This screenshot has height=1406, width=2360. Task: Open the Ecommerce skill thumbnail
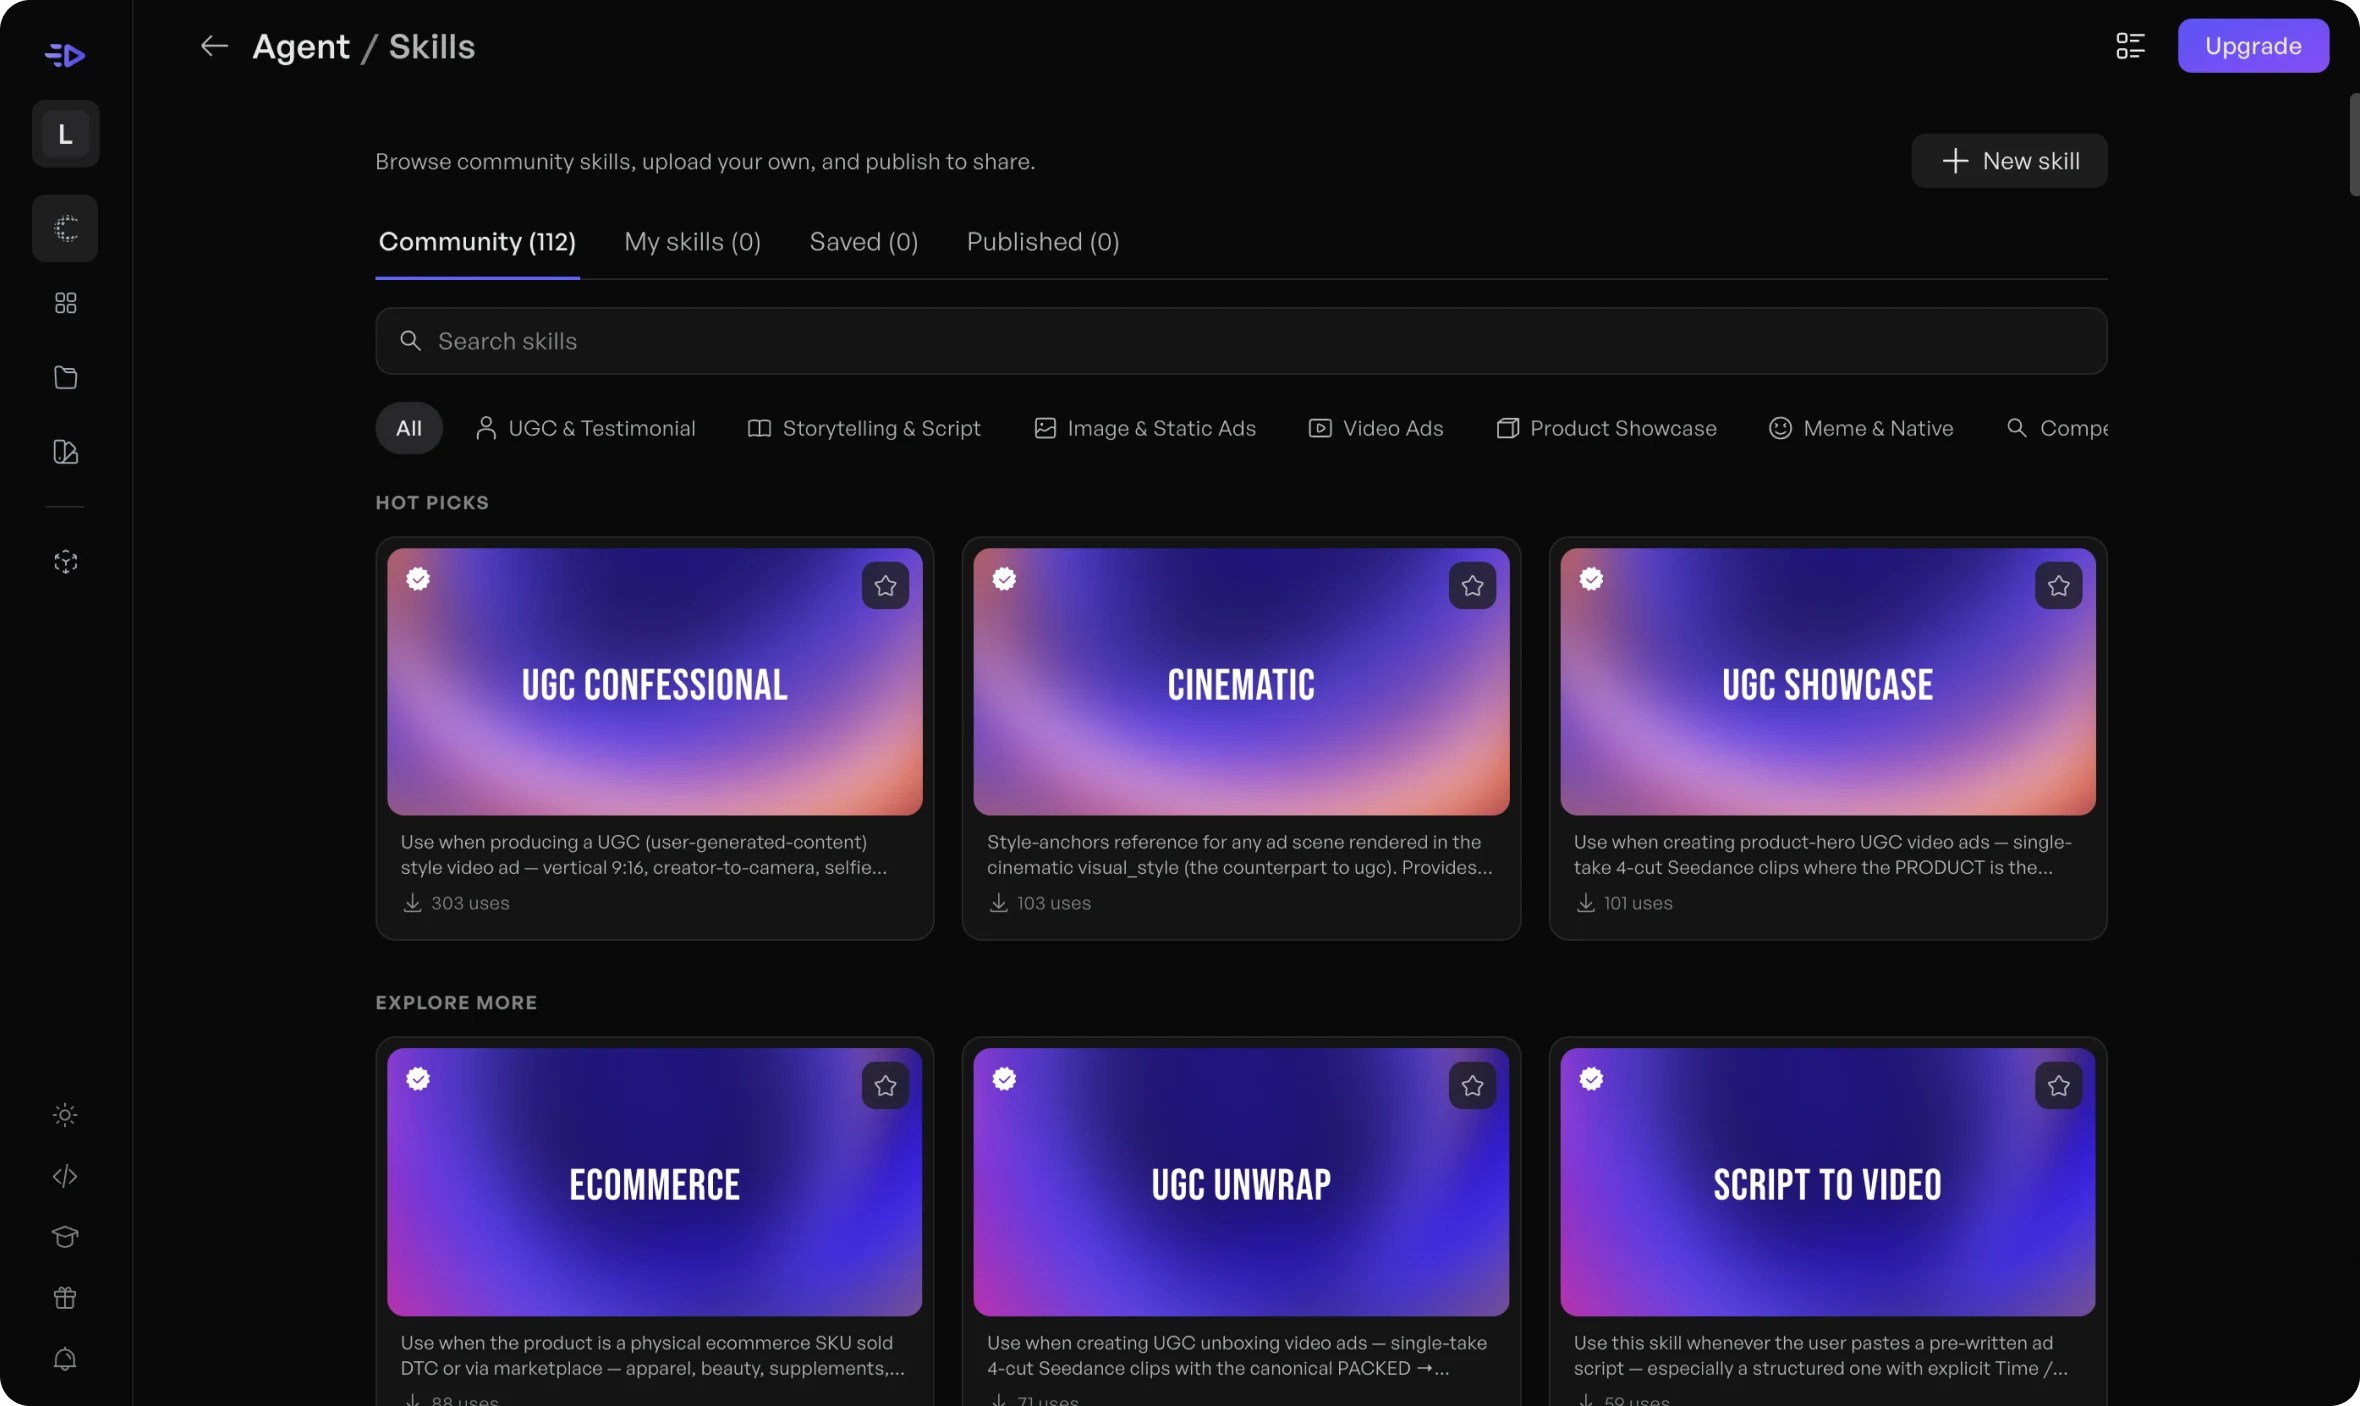(655, 1182)
